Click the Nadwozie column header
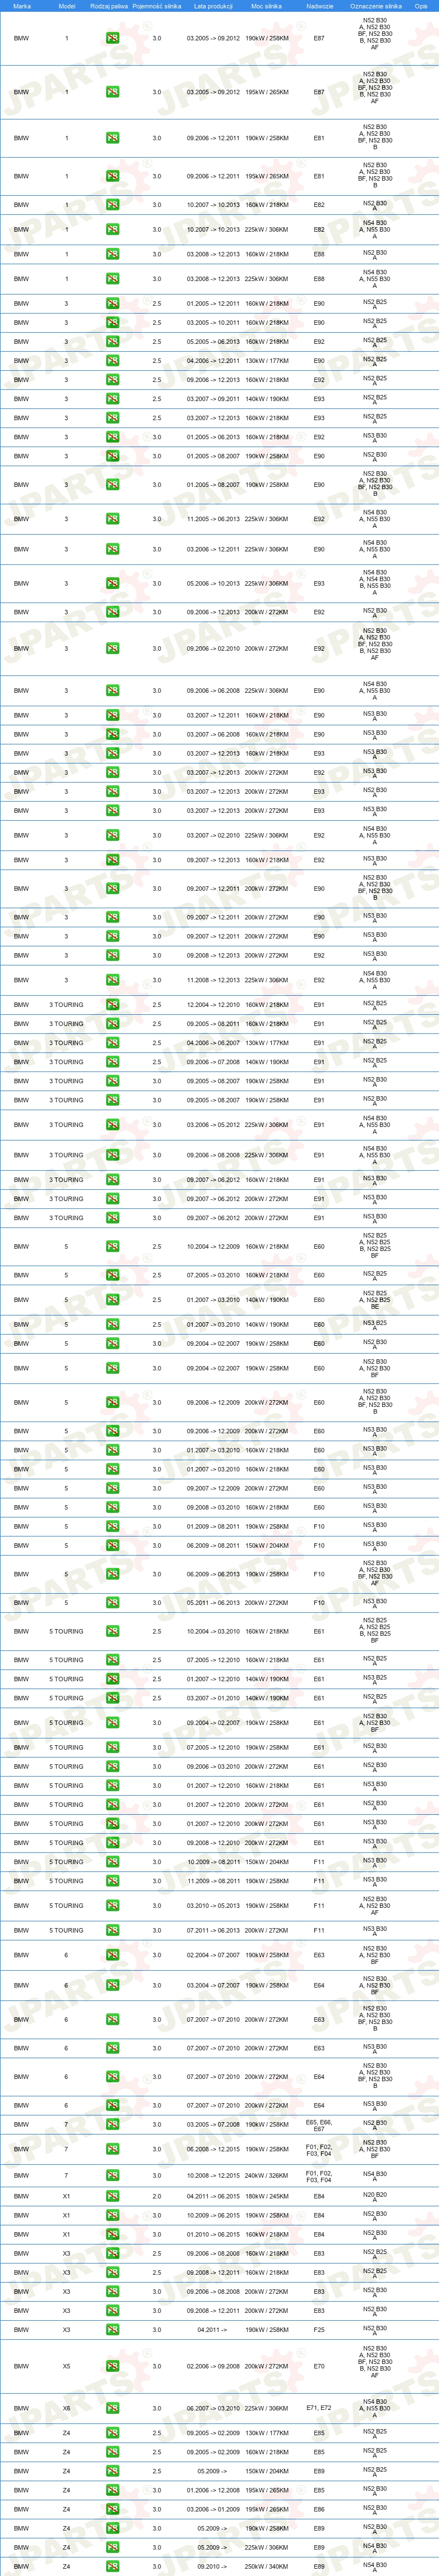The height and width of the screenshot is (2576, 439). click(x=319, y=6)
